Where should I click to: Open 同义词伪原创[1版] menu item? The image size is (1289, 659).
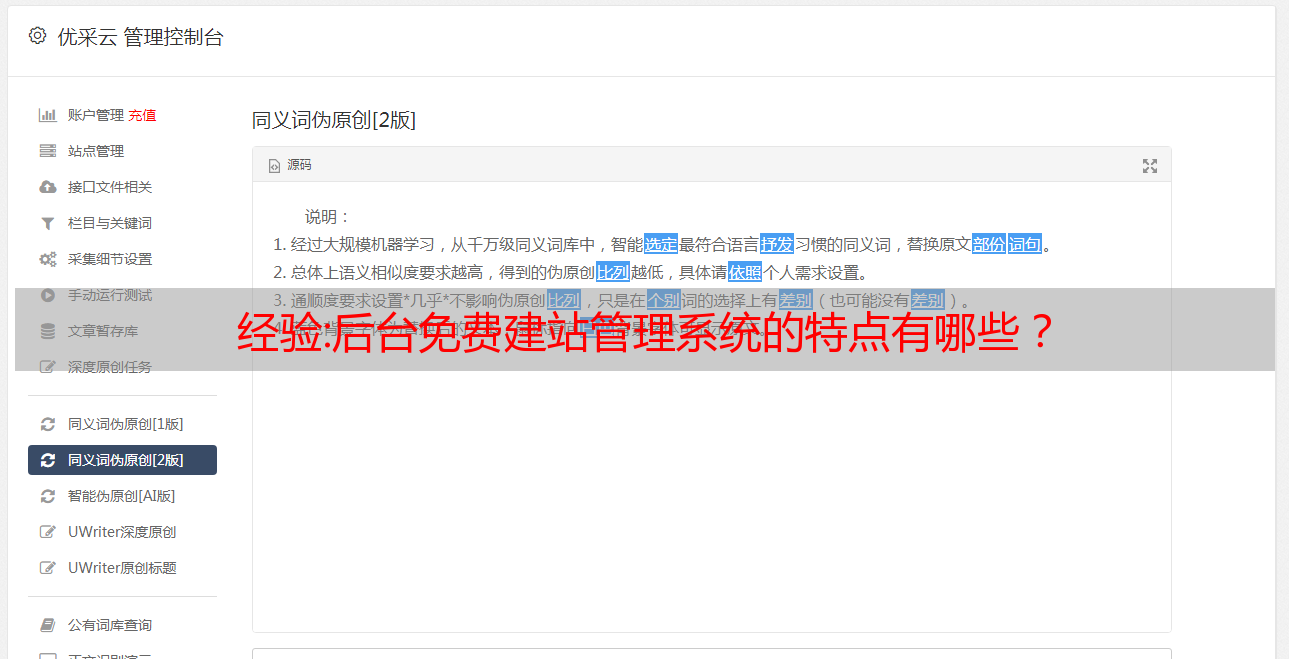pos(122,424)
